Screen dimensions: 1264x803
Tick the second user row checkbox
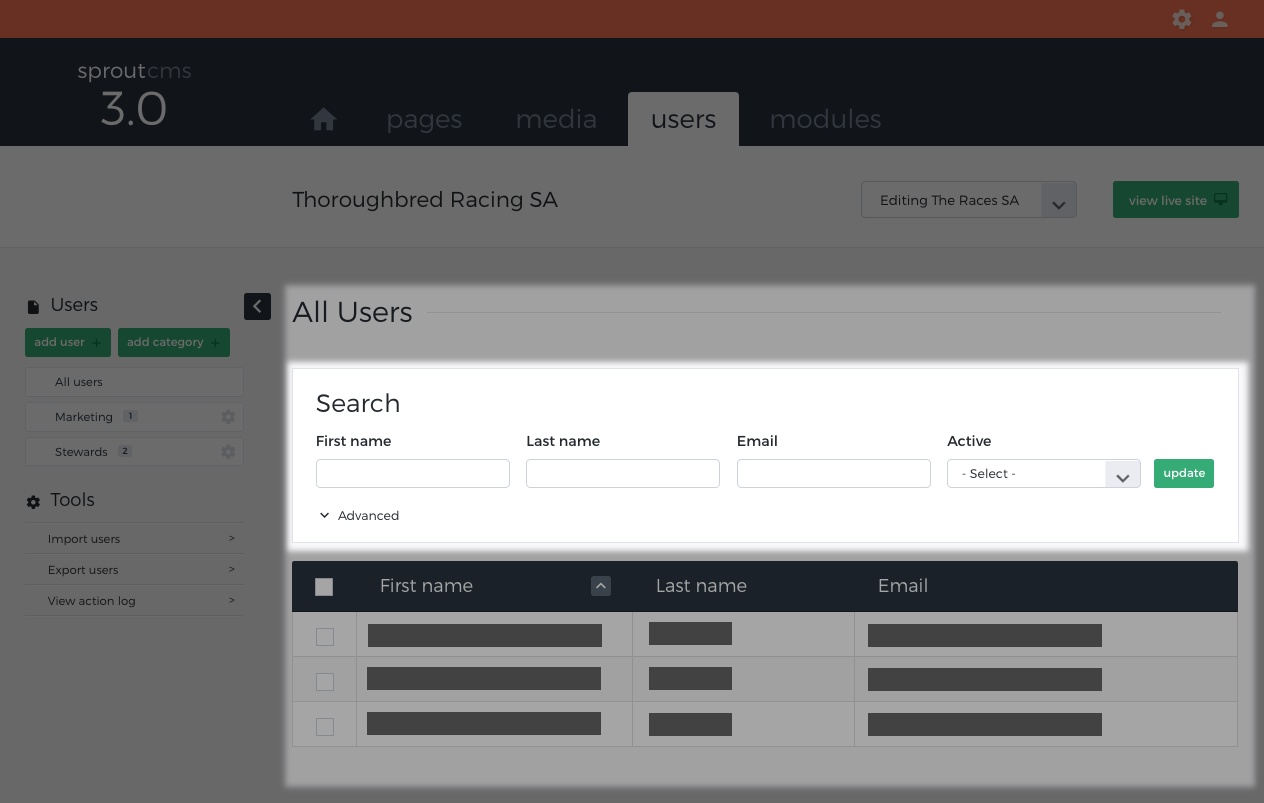click(x=325, y=681)
